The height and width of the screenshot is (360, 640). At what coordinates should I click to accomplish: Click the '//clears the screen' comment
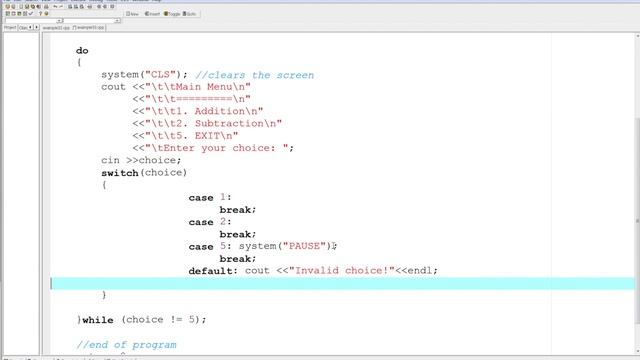point(255,75)
